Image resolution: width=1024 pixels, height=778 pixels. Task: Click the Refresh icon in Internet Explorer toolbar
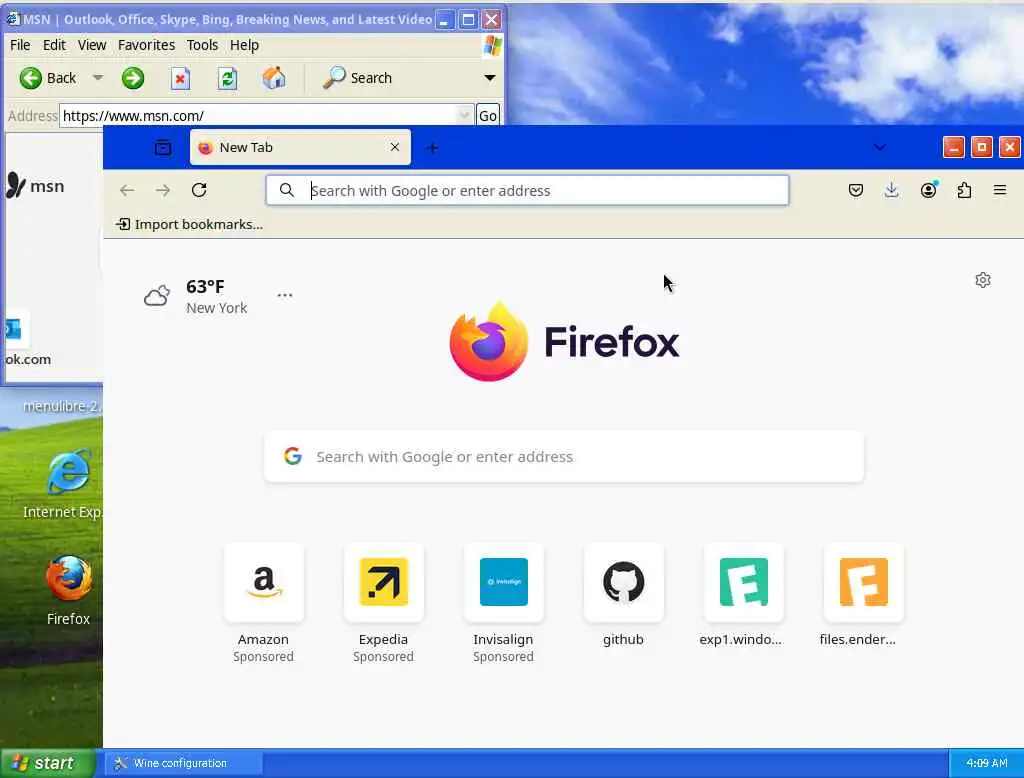(x=227, y=78)
